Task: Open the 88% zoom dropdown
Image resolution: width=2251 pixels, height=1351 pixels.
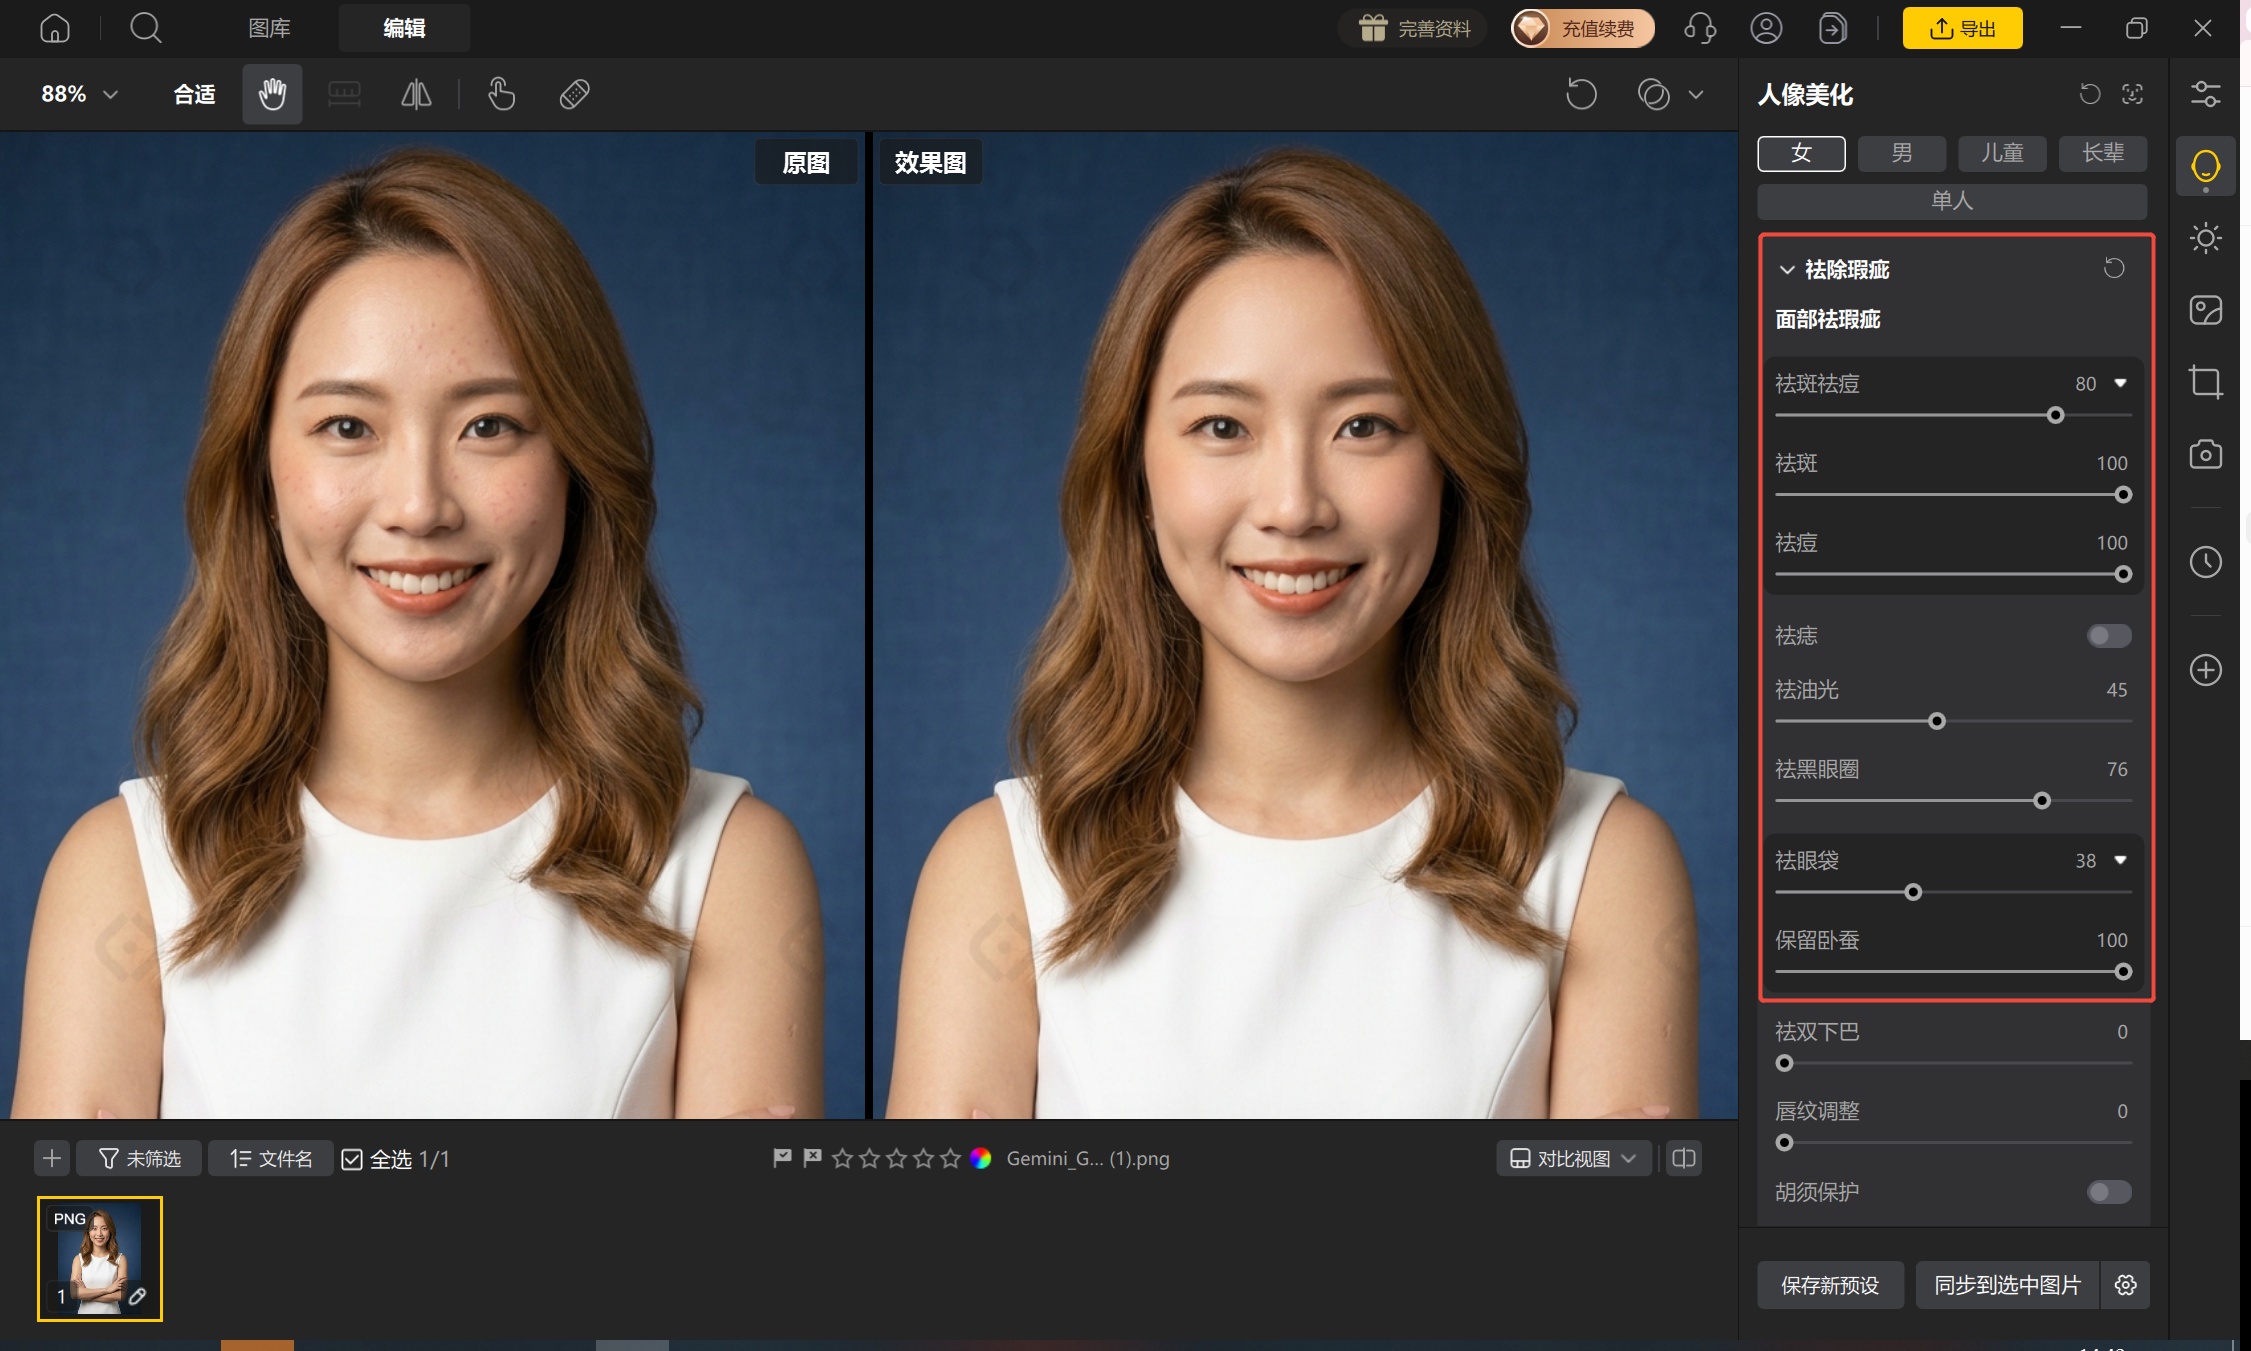Action: [79, 94]
